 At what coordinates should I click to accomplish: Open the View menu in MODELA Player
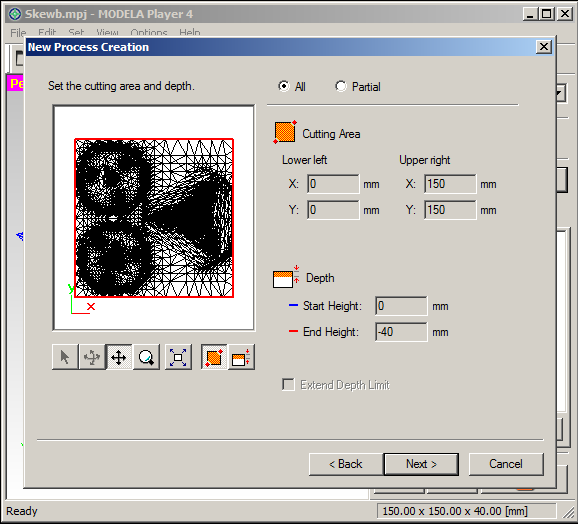pyautogui.click(x=107, y=32)
